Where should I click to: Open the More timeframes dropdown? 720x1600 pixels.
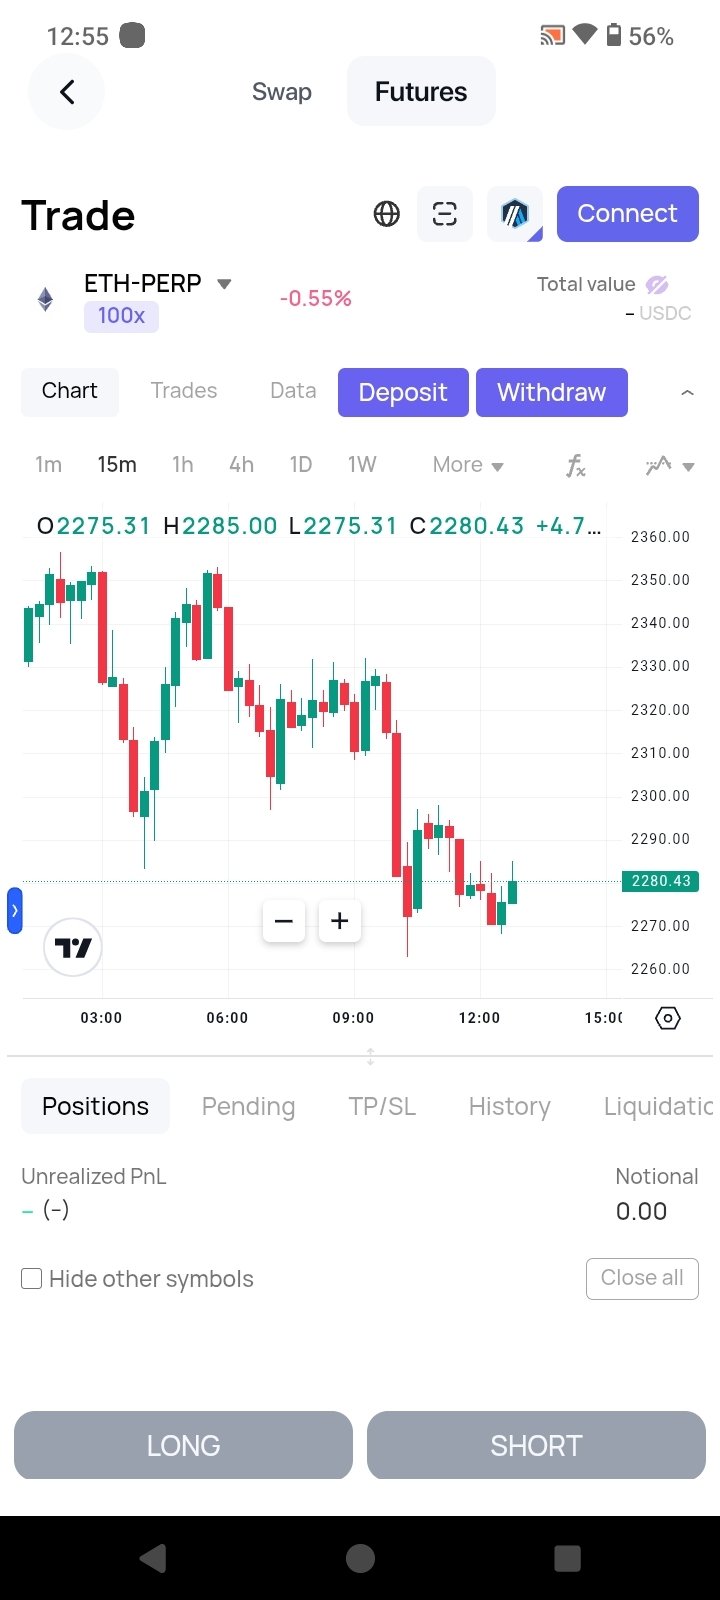click(468, 465)
